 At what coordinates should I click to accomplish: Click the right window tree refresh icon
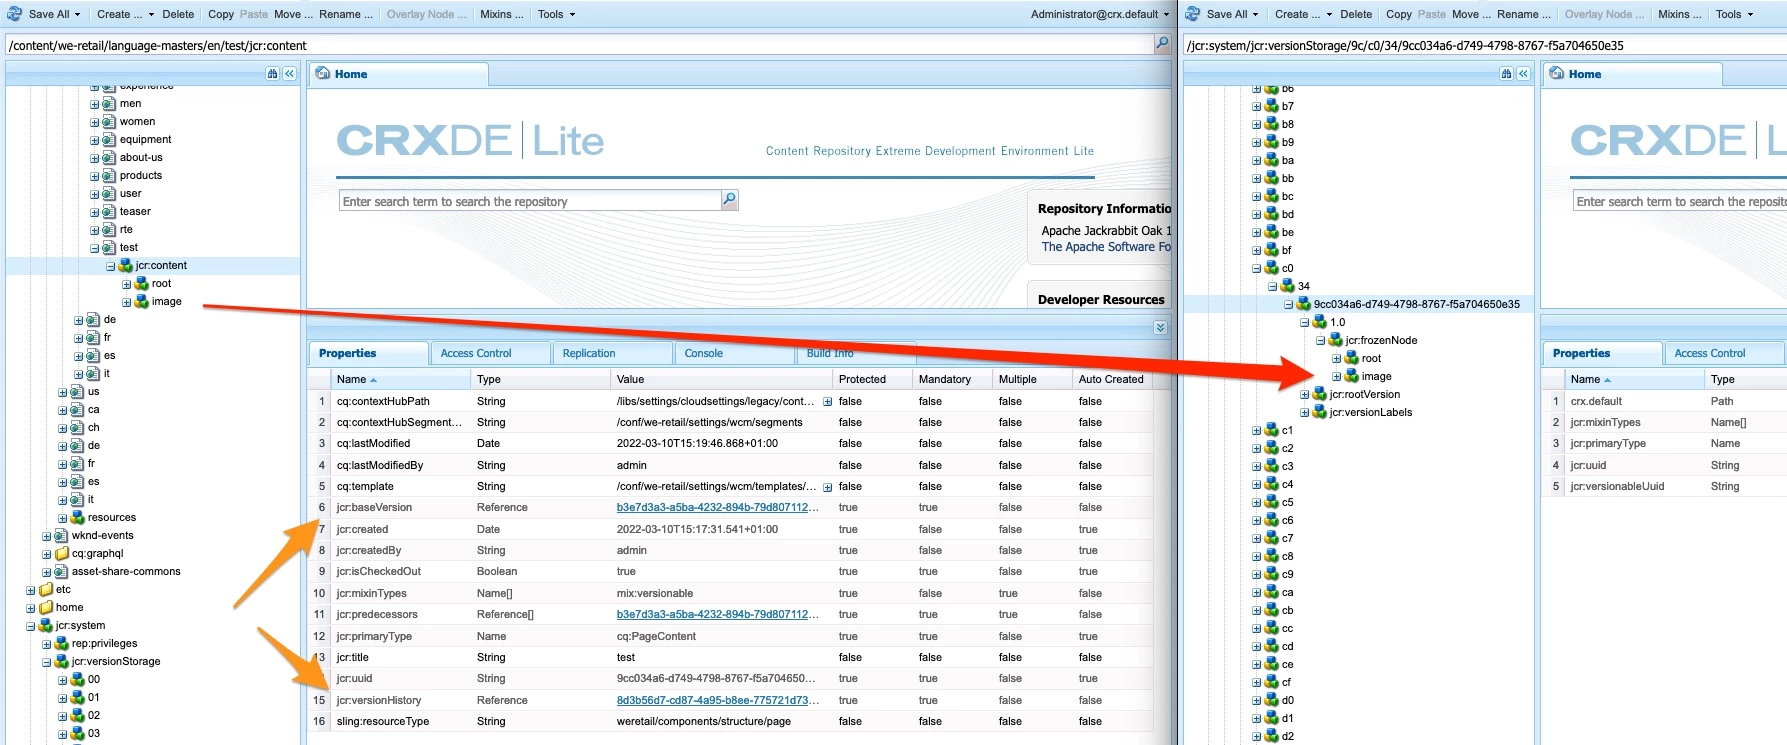[1506, 74]
